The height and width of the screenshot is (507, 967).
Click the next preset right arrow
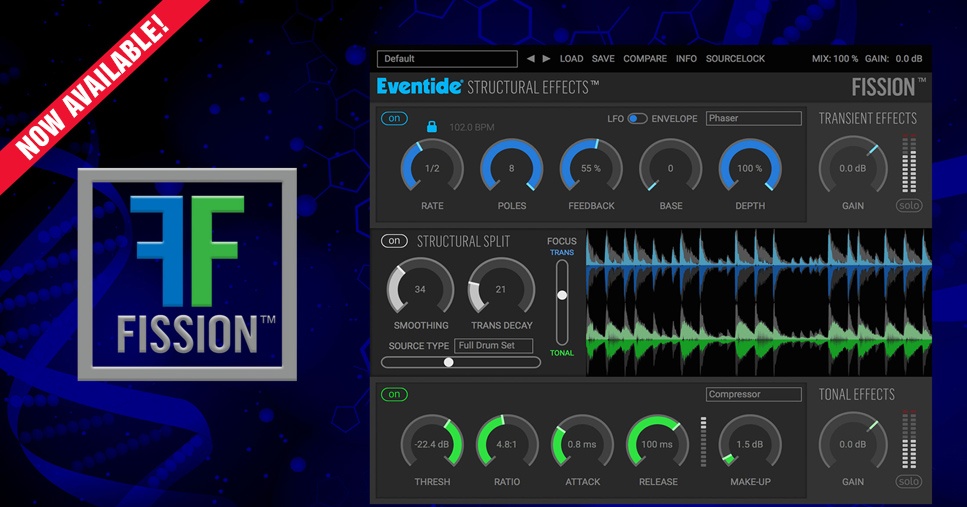click(x=546, y=59)
